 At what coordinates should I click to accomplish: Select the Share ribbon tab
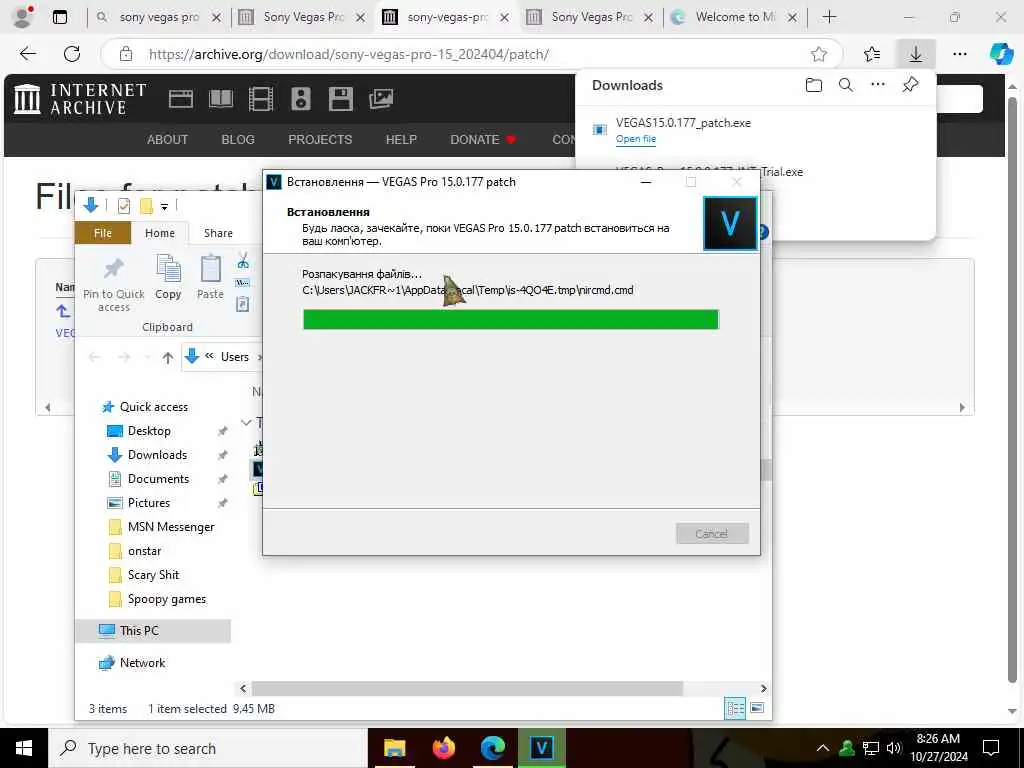coord(218,233)
